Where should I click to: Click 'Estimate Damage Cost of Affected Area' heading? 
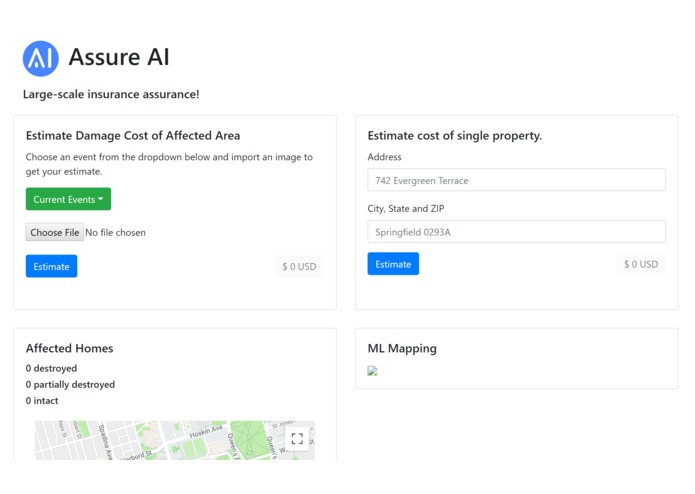pos(133,136)
